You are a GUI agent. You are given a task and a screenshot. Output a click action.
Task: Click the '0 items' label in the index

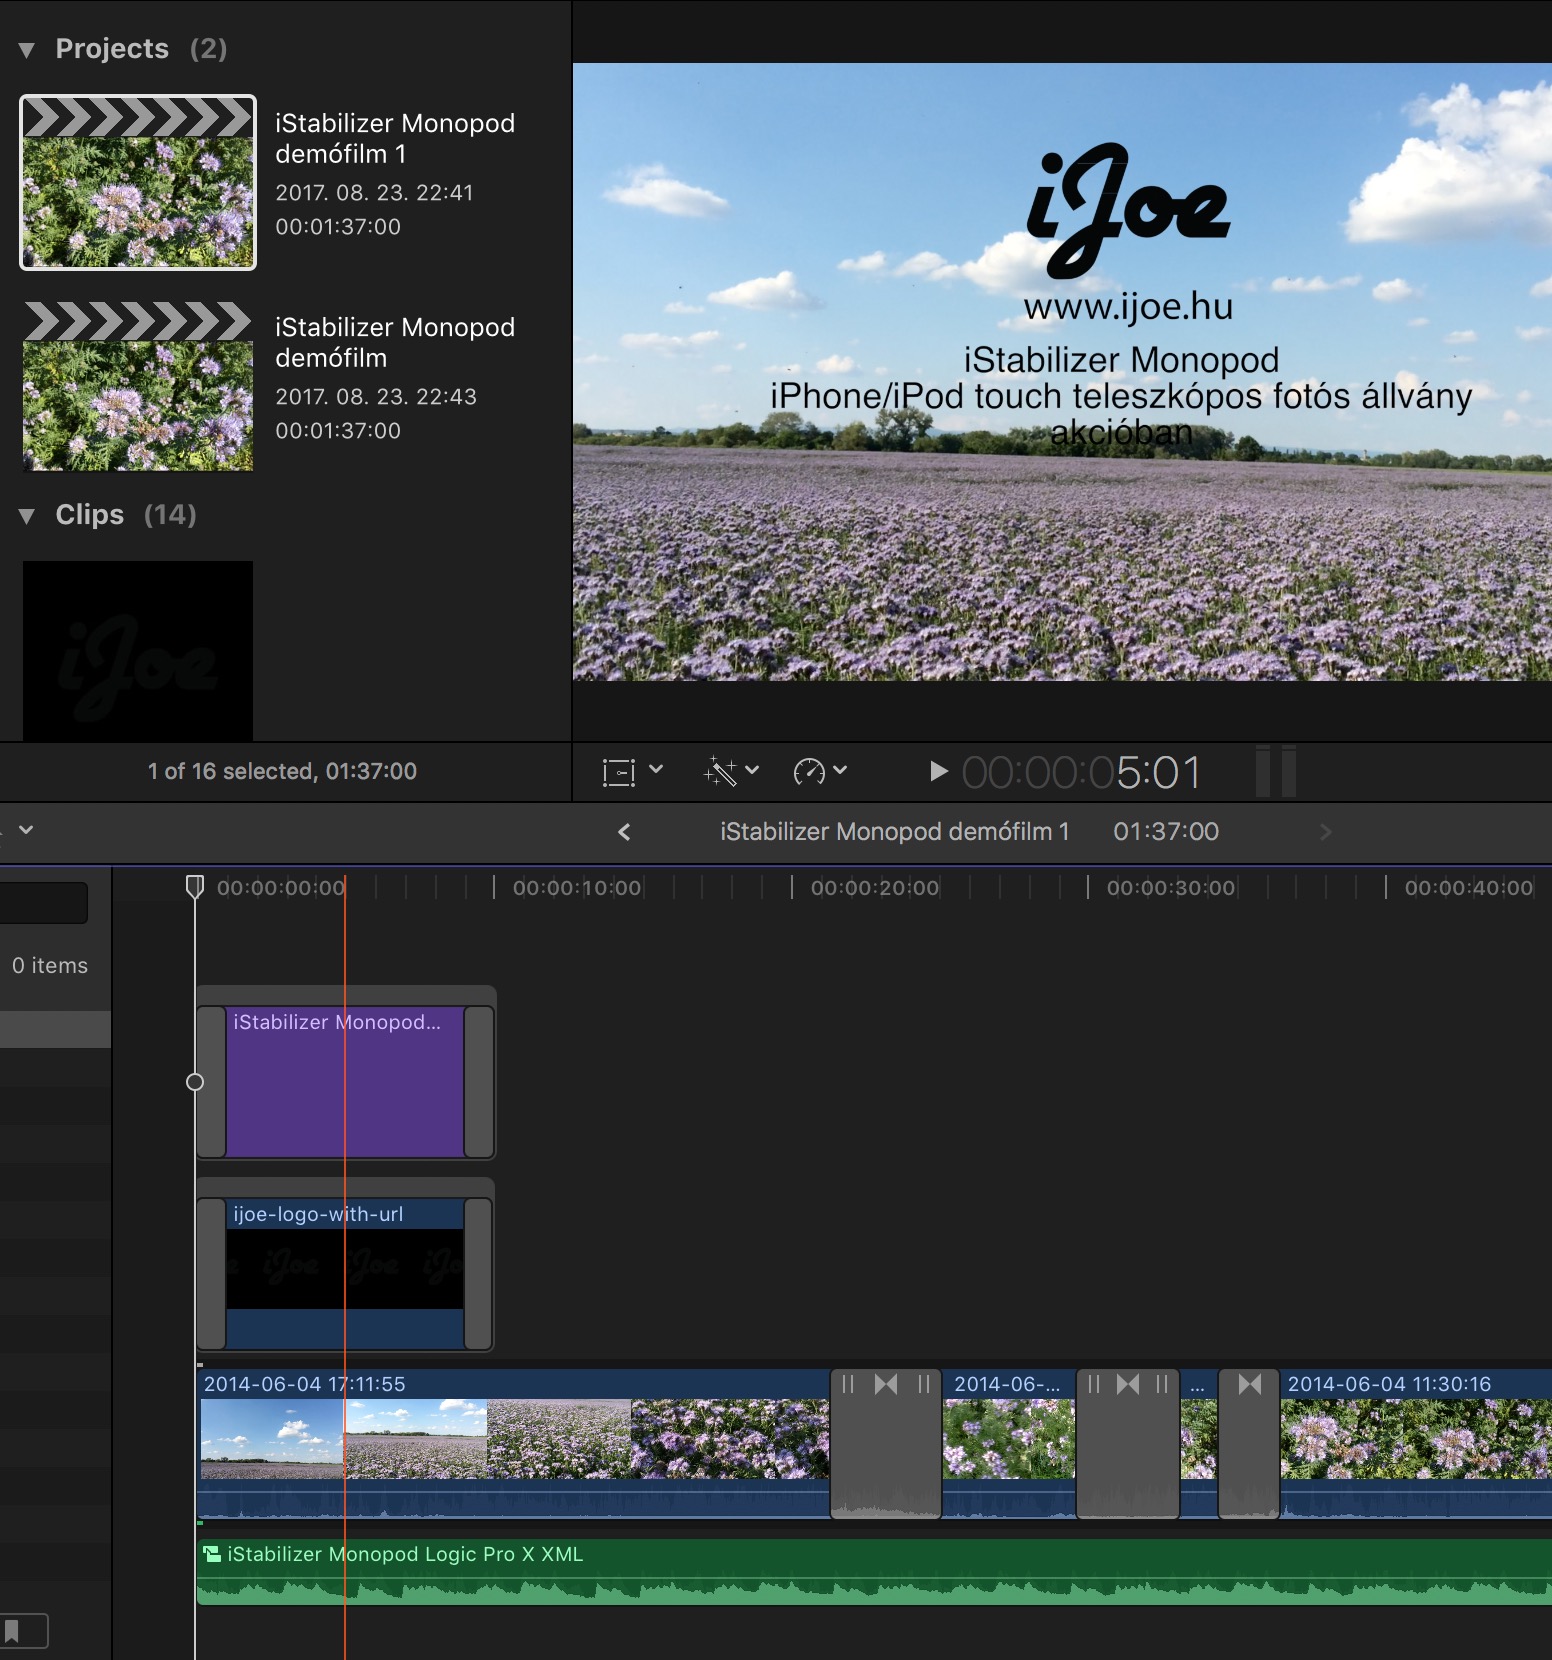[x=50, y=966]
